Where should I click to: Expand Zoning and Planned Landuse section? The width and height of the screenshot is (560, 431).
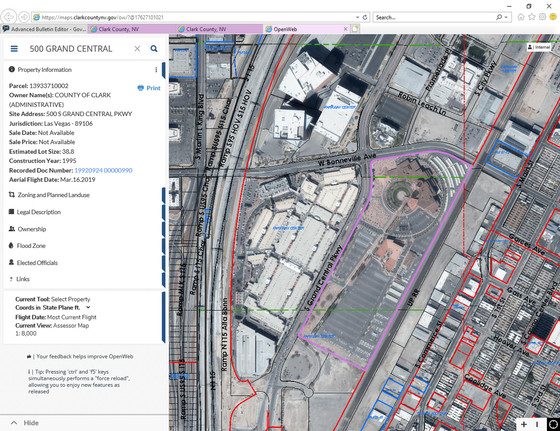click(54, 195)
